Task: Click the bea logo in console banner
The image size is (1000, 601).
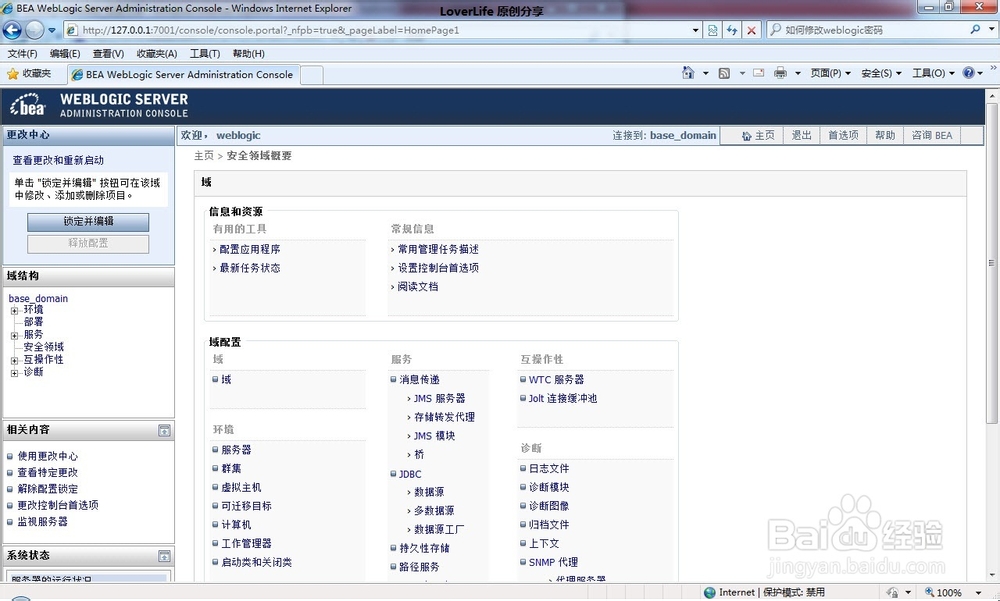Action: click(27, 106)
